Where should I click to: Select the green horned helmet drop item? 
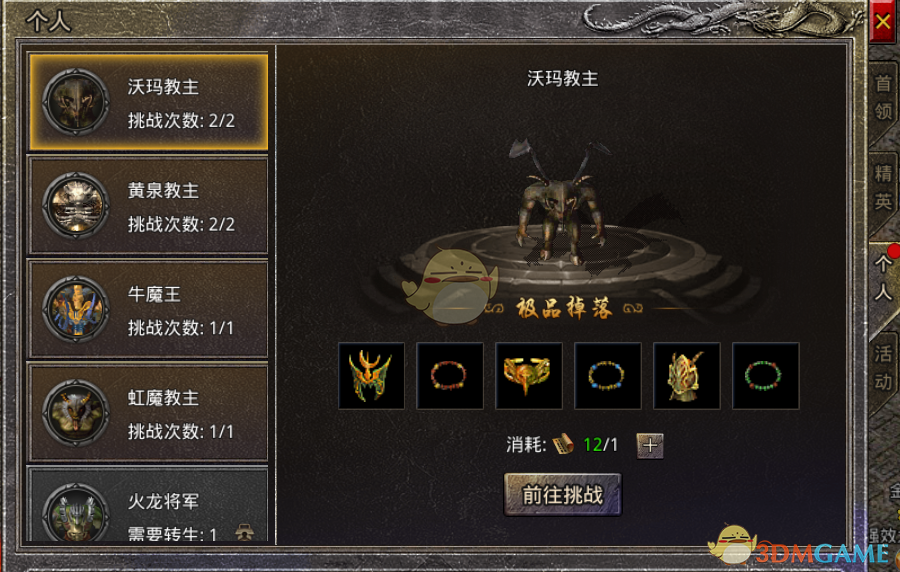pyautogui.click(x=371, y=376)
